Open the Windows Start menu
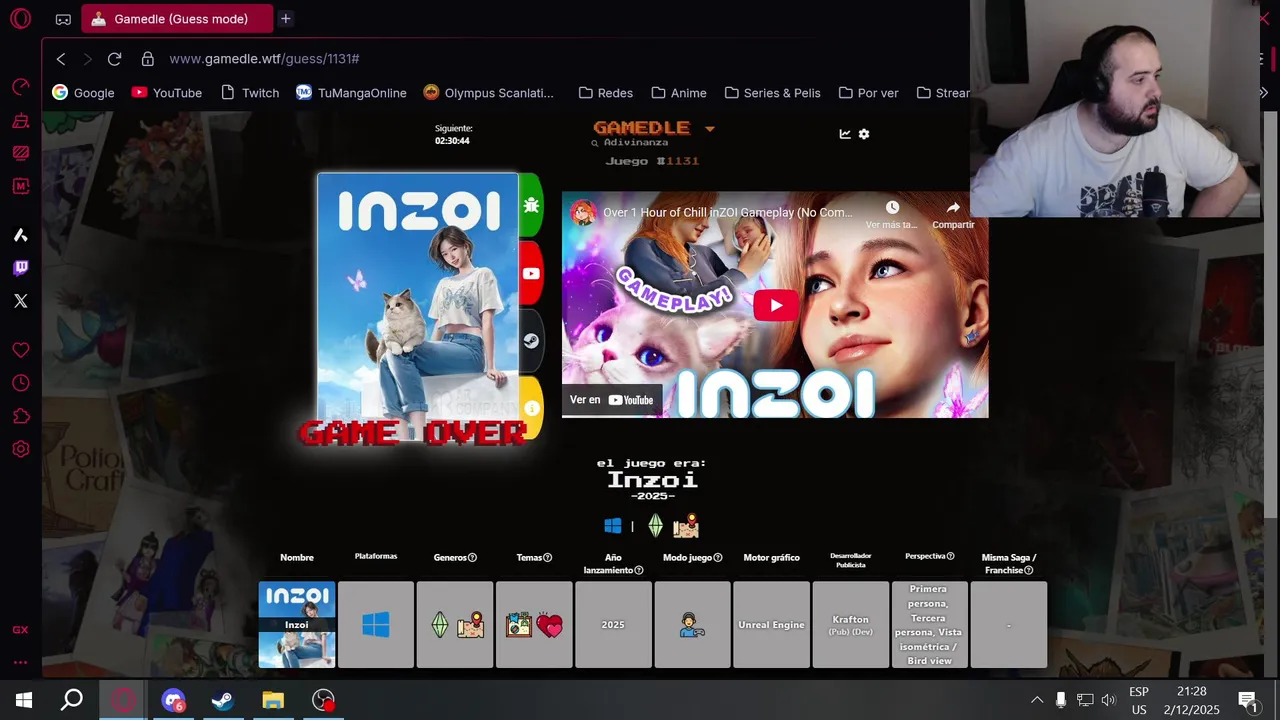Image resolution: width=1280 pixels, height=720 pixels. [x=24, y=700]
